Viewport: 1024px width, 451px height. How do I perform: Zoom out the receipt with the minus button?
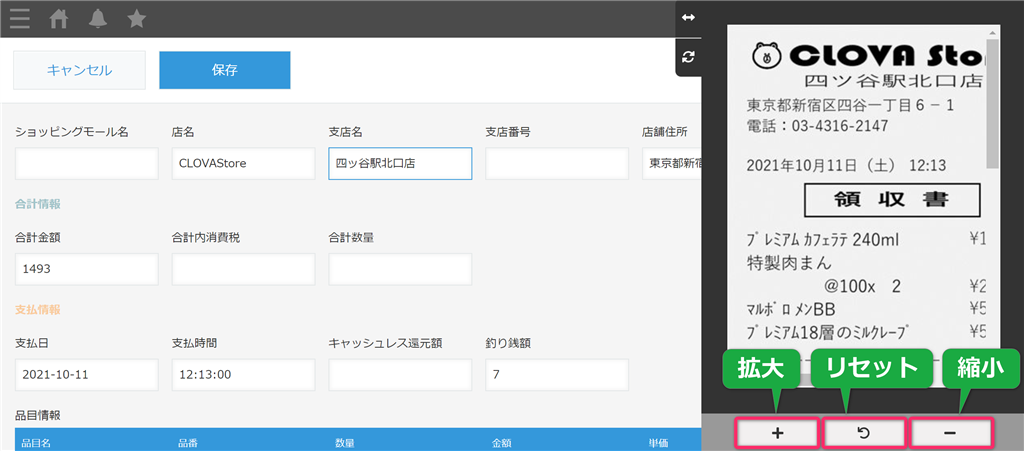(951, 433)
